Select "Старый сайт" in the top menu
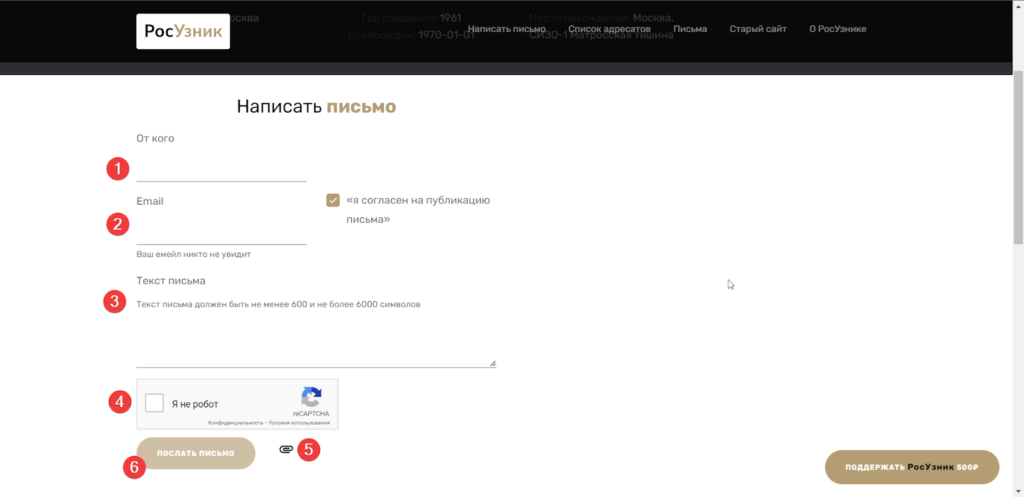1024x497 pixels. coord(757,29)
